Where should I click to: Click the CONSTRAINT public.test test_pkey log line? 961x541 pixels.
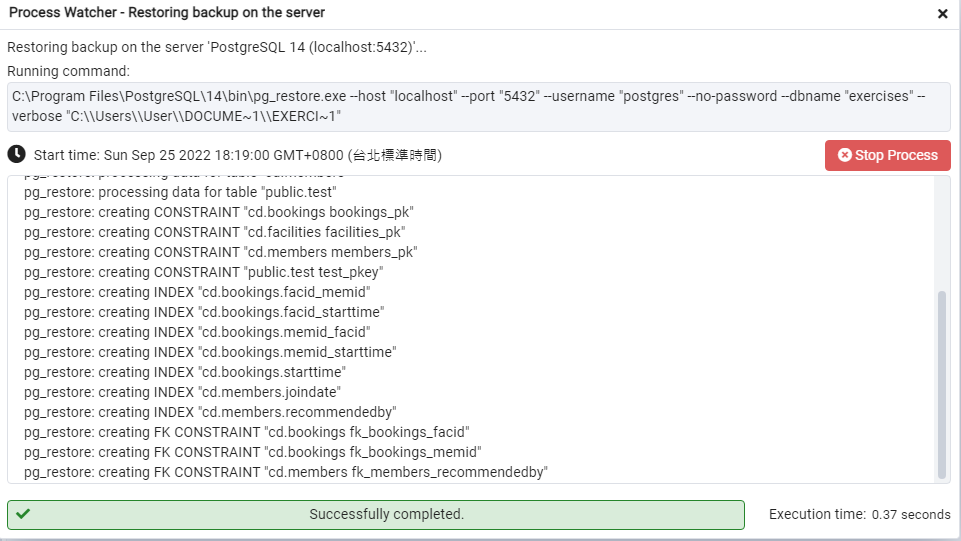click(204, 272)
